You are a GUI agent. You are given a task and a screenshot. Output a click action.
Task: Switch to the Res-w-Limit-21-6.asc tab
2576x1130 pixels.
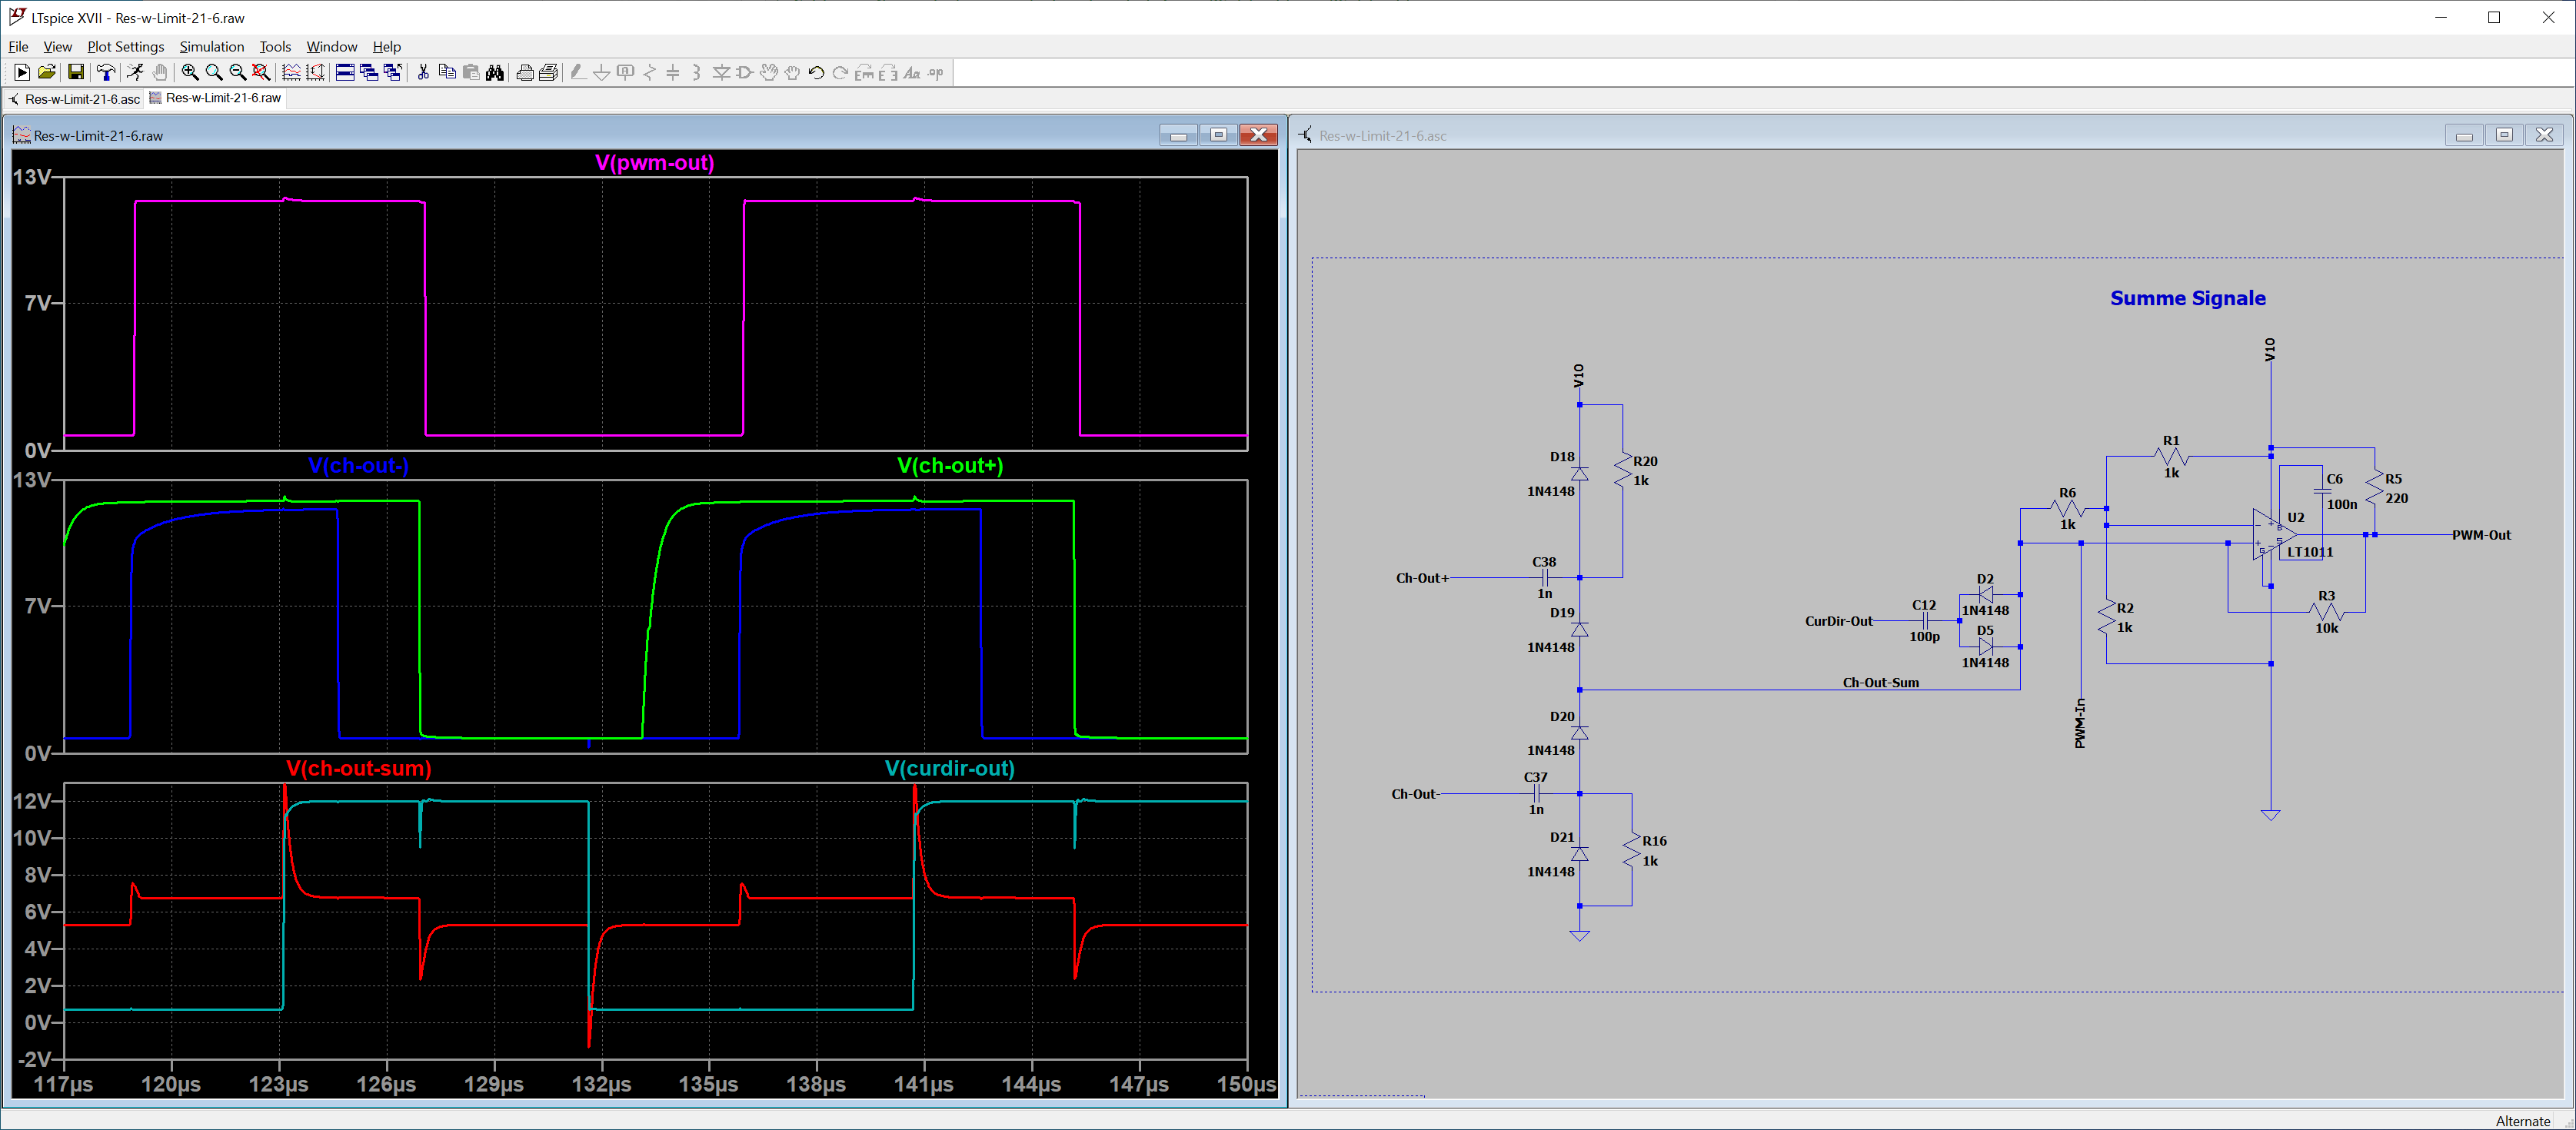(74, 99)
